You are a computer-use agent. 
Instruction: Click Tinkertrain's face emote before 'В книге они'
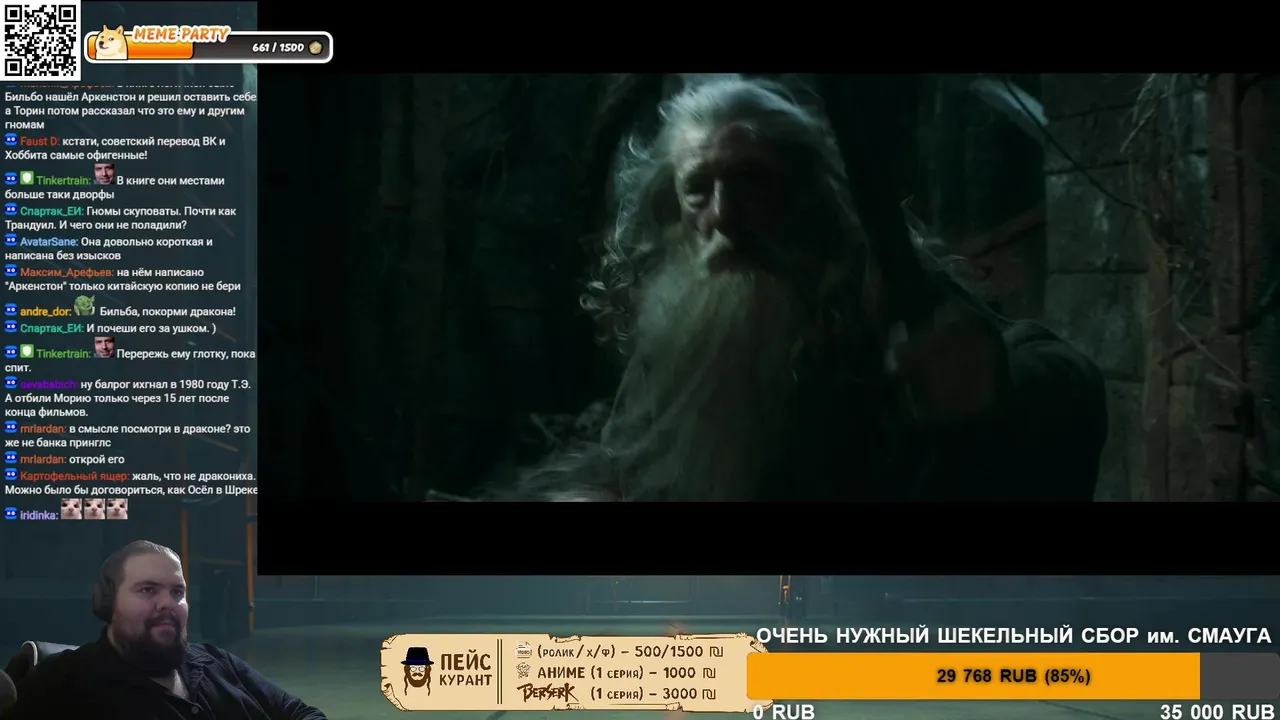[x=104, y=175]
